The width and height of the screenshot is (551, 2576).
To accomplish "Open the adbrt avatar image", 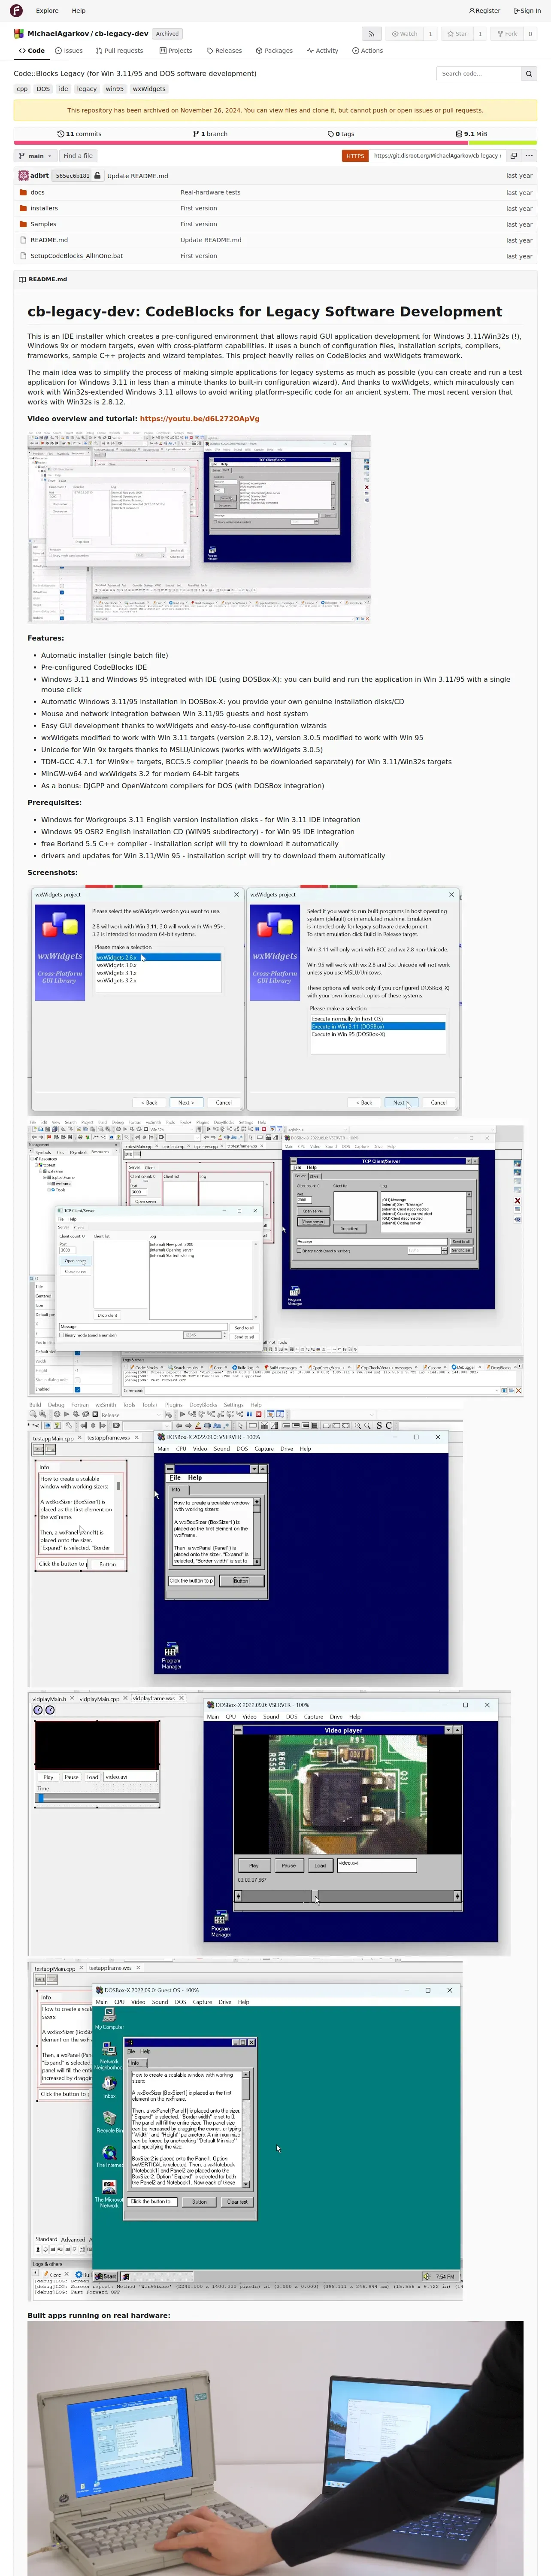I will [23, 176].
